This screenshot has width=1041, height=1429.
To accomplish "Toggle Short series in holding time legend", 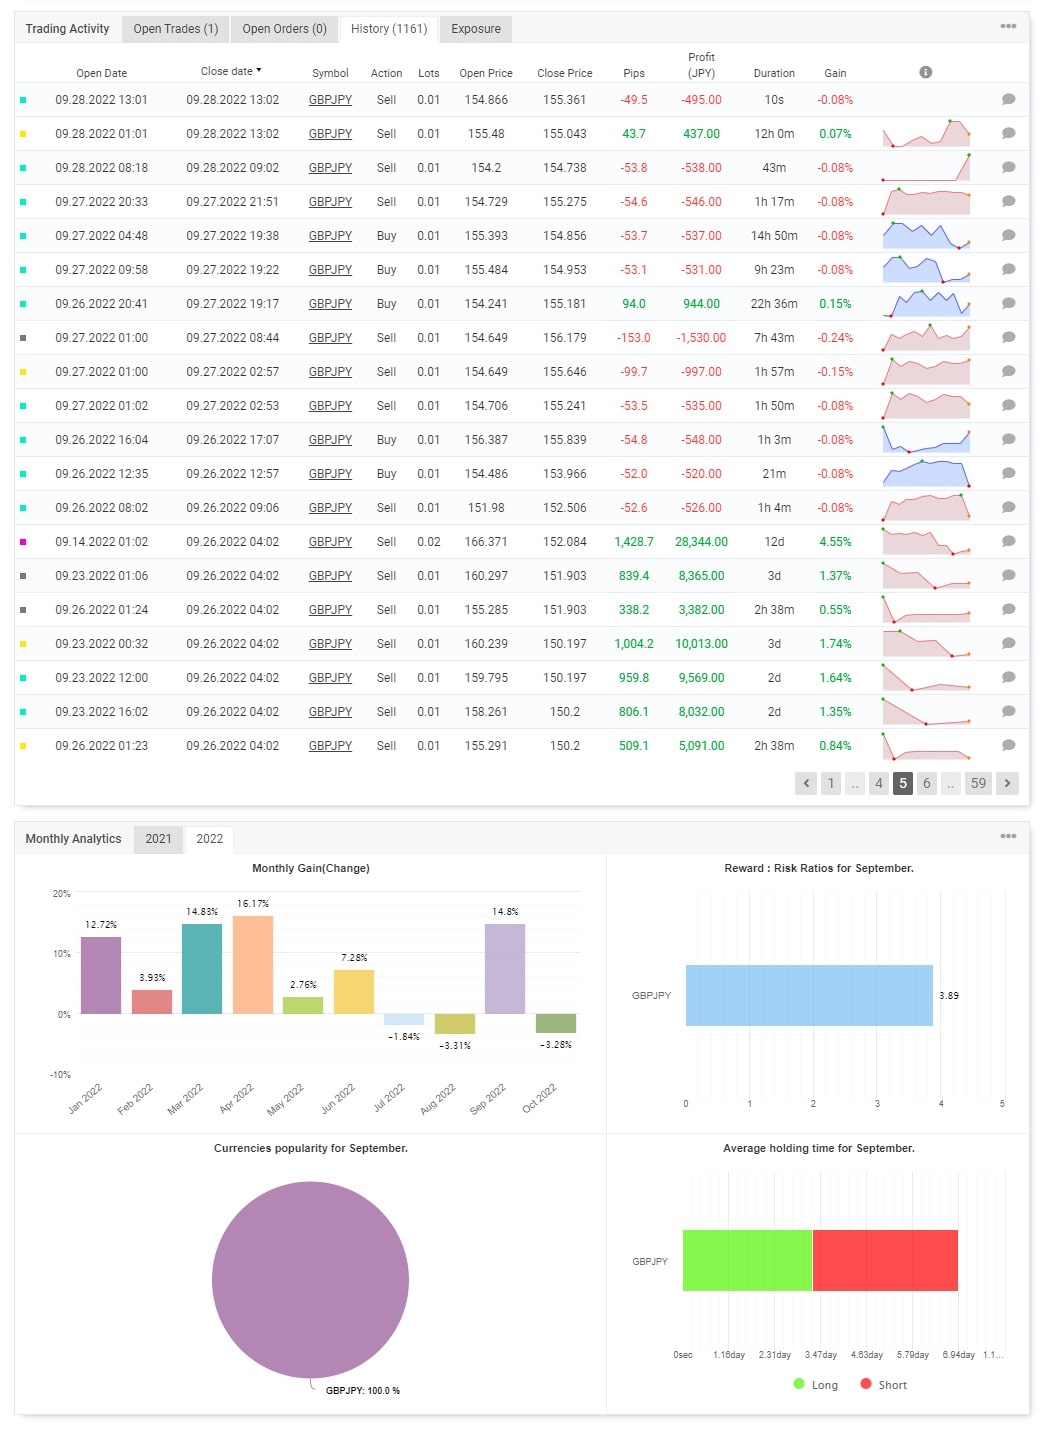I will pyautogui.click(x=883, y=1385).
